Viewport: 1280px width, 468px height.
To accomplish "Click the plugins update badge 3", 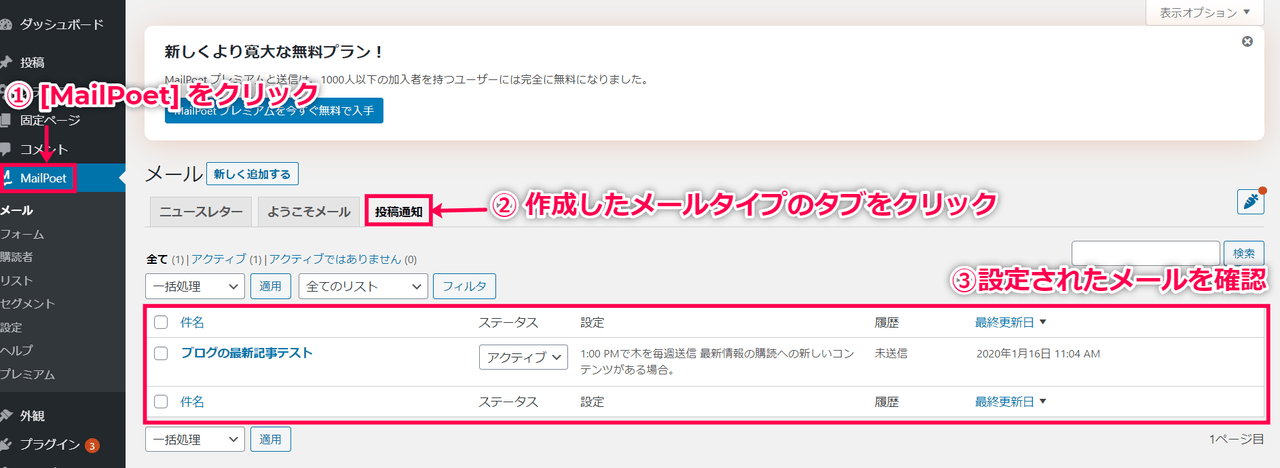I will click(91, 446).
